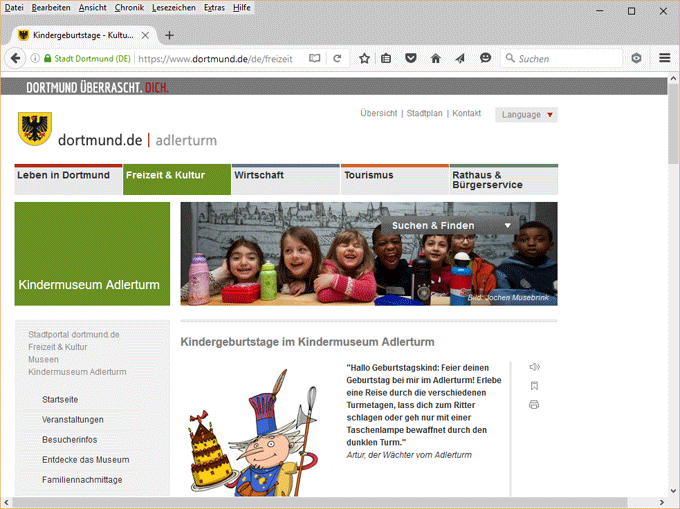This screenshot has width=680, height=509.
Task: Click the paper plane share icon
Action: pyautogui.click(x=460, y=58)
